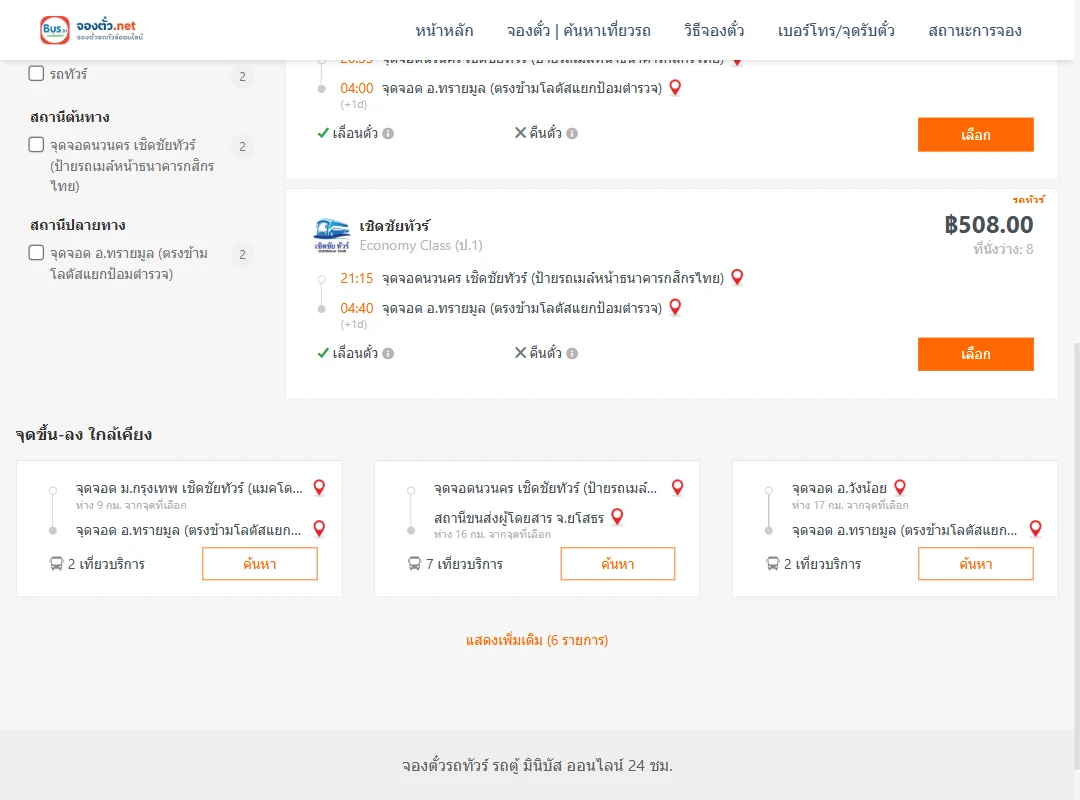Click the 04:40 arrival time
Viewport: 1080px width, 800px height.
(x=356, y=308)
